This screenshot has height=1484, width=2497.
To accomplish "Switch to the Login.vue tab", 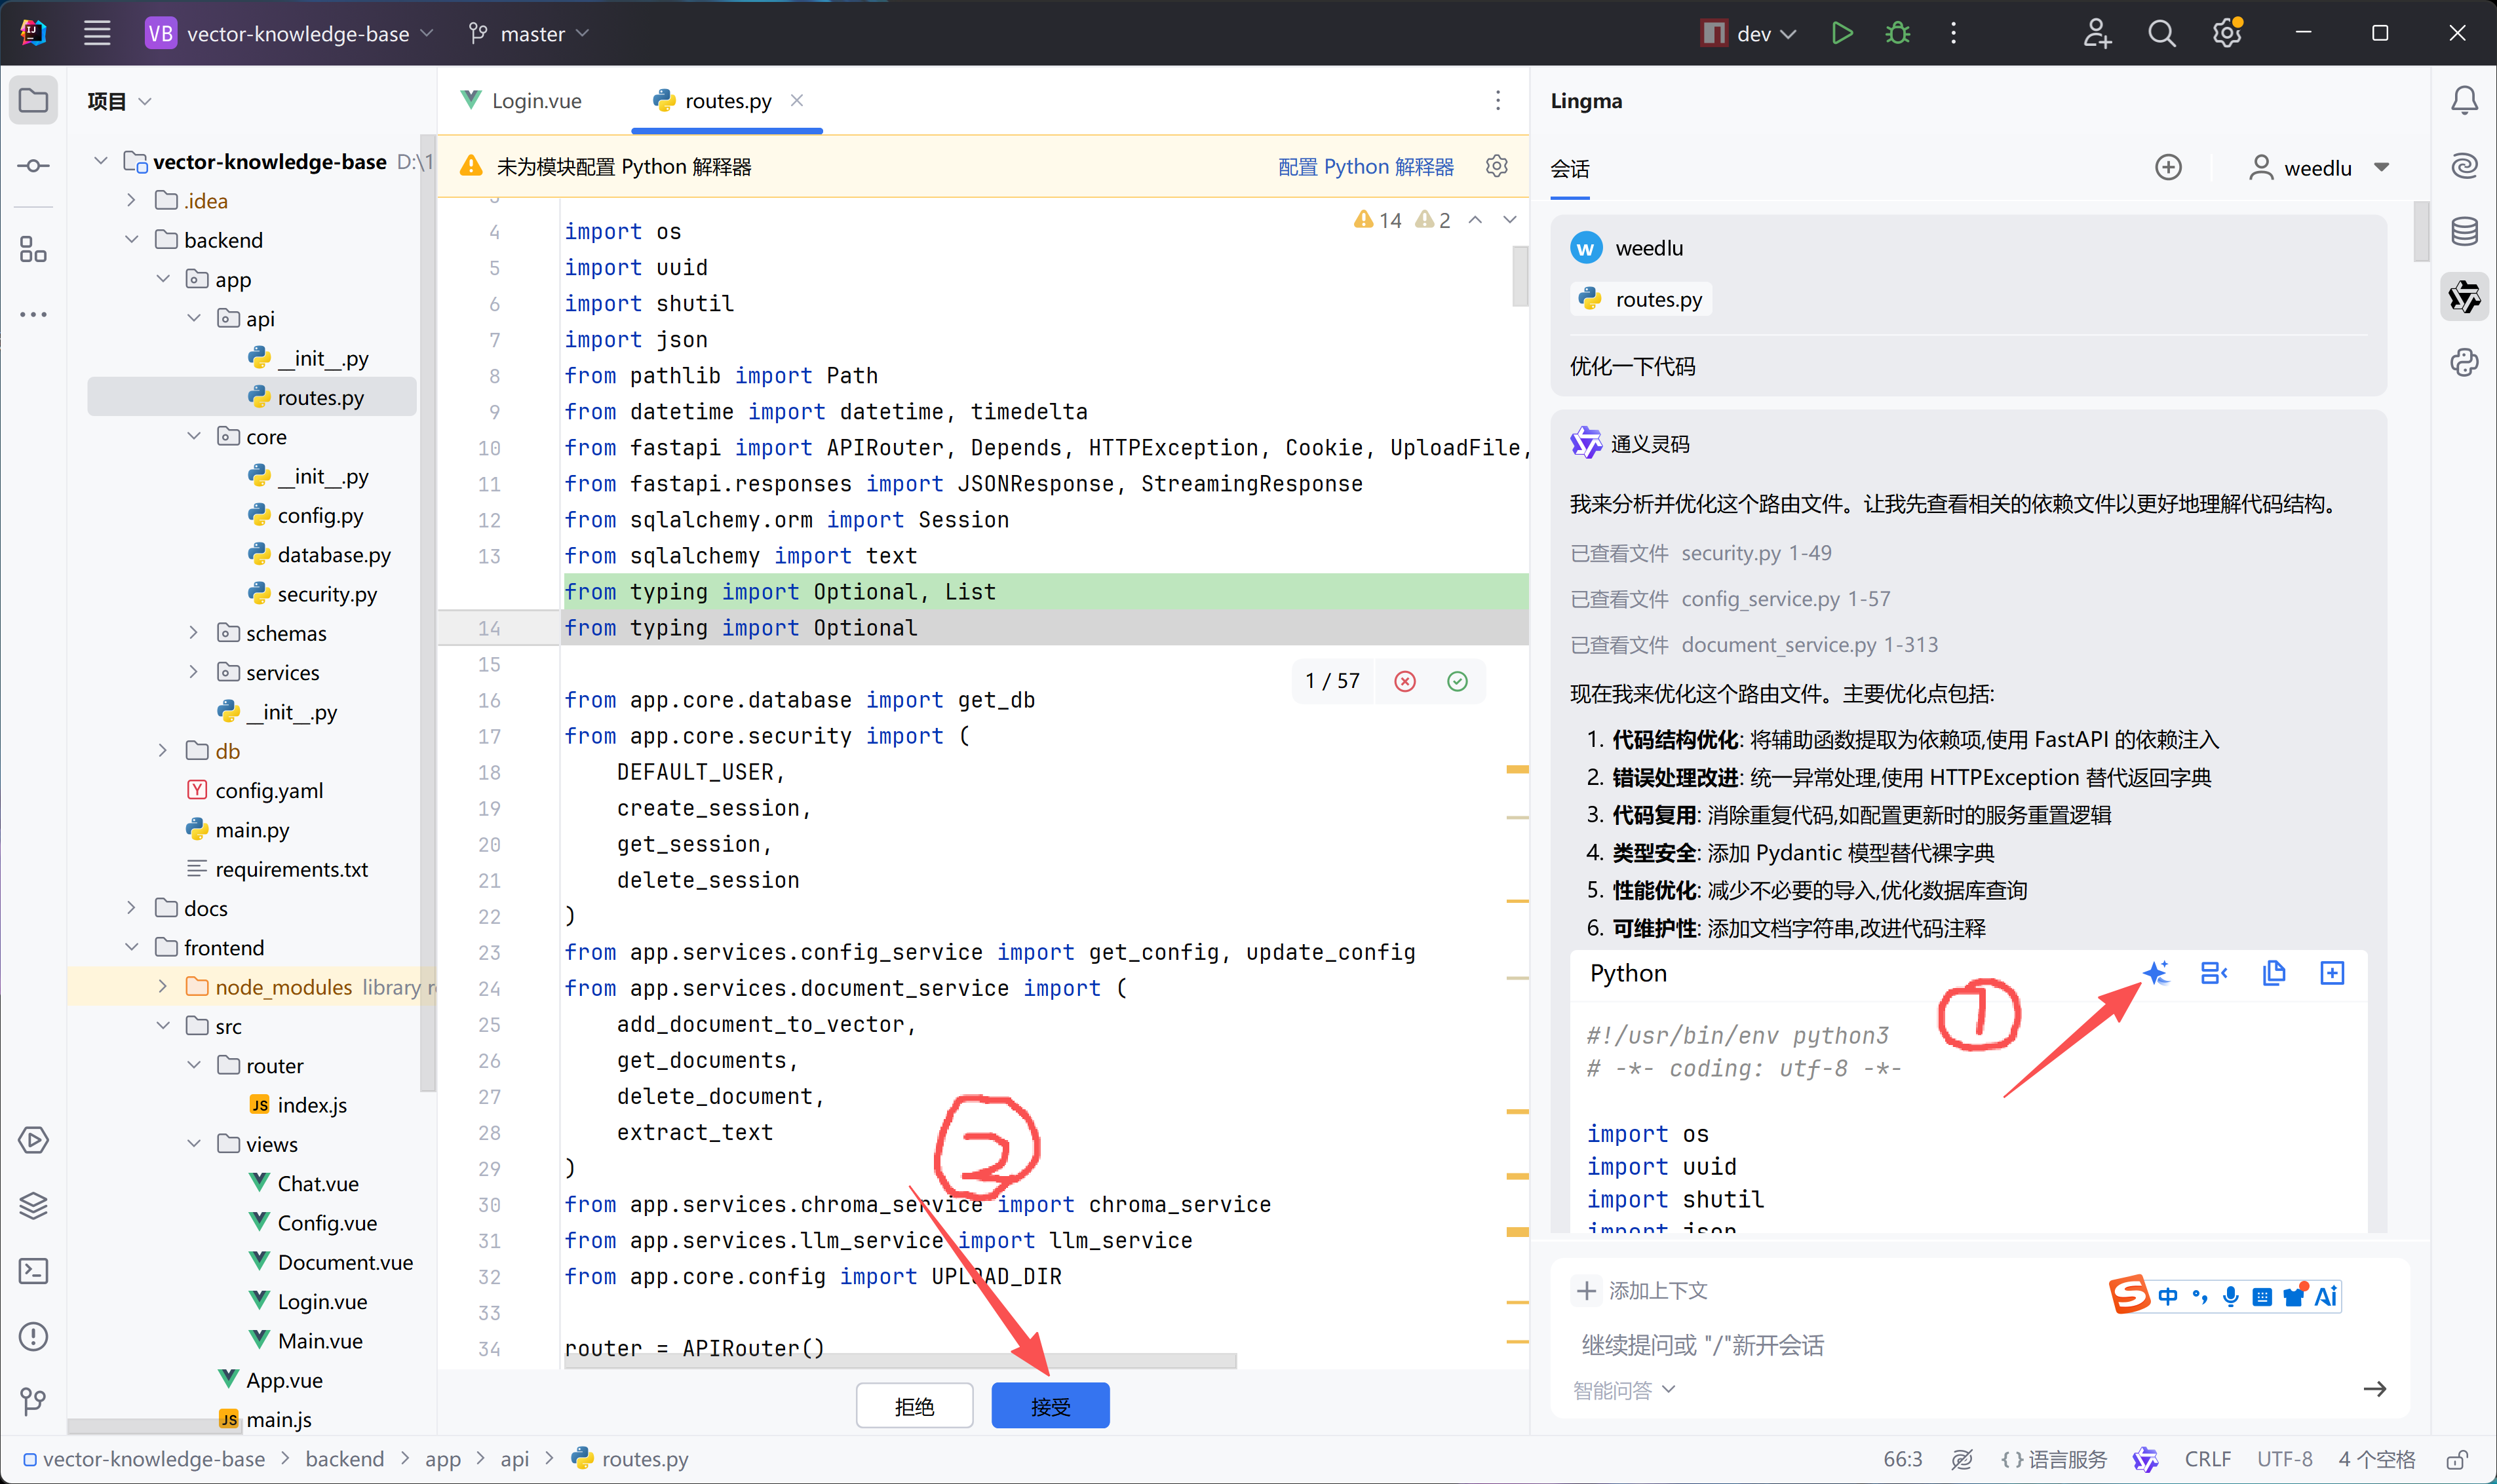I will [522, 100].
